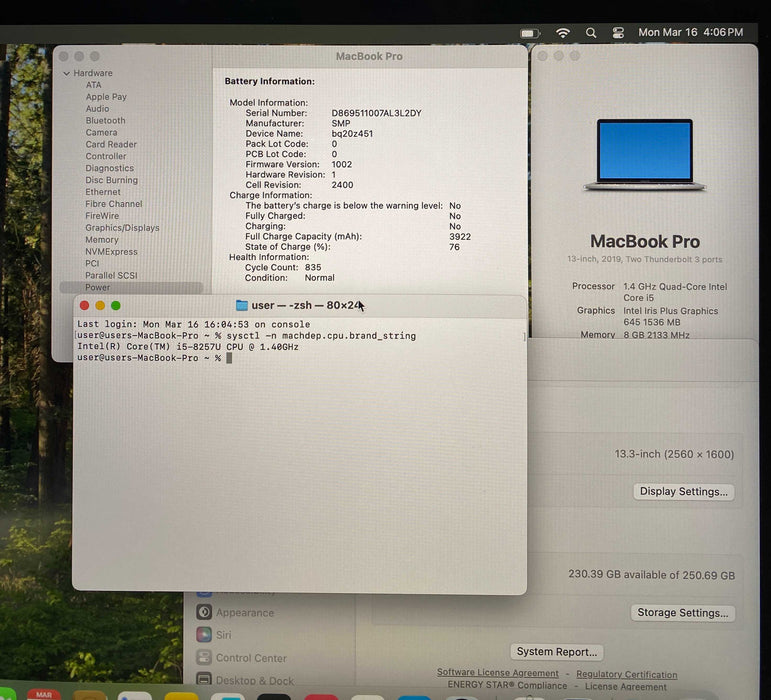The image size is (771, 700).
Task: Select Parallel SCSI in hardware list
Action: click(x=111, y=275)
